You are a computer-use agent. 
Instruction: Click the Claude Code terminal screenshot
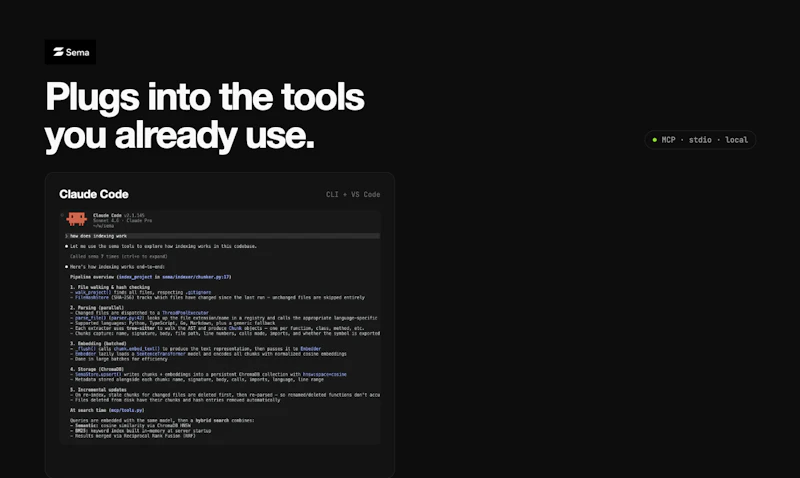[220, 327]
